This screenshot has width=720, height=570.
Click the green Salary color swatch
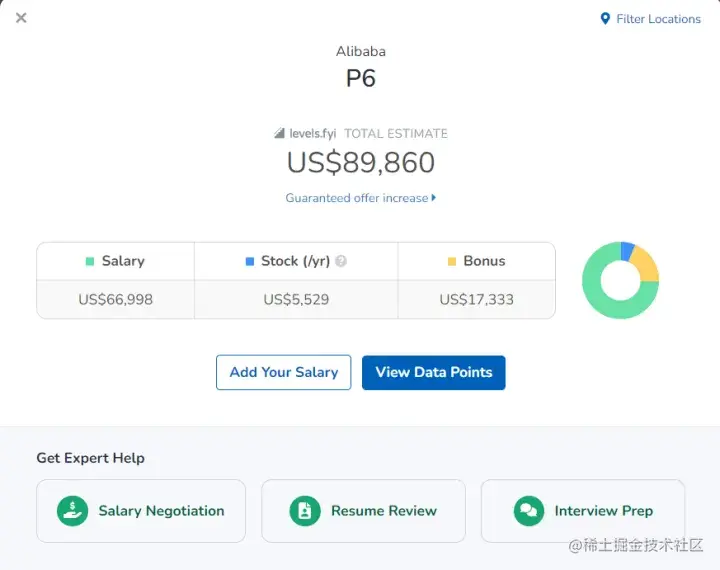click(x=90, y=261)
